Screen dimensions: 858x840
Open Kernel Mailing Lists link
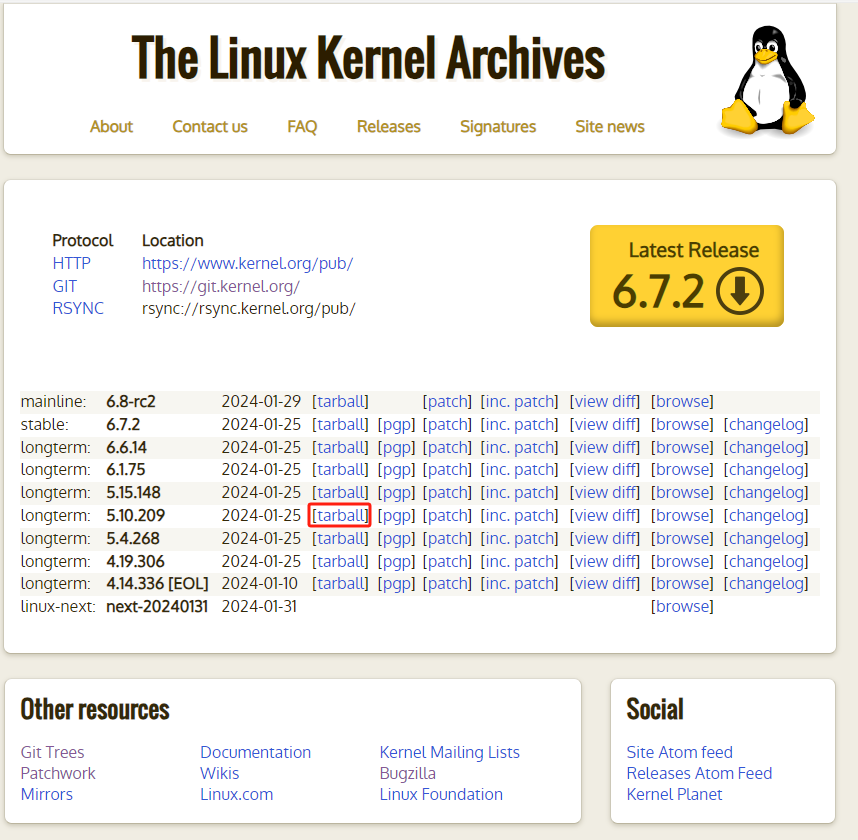pyautogui.click(x=449, y=752)
